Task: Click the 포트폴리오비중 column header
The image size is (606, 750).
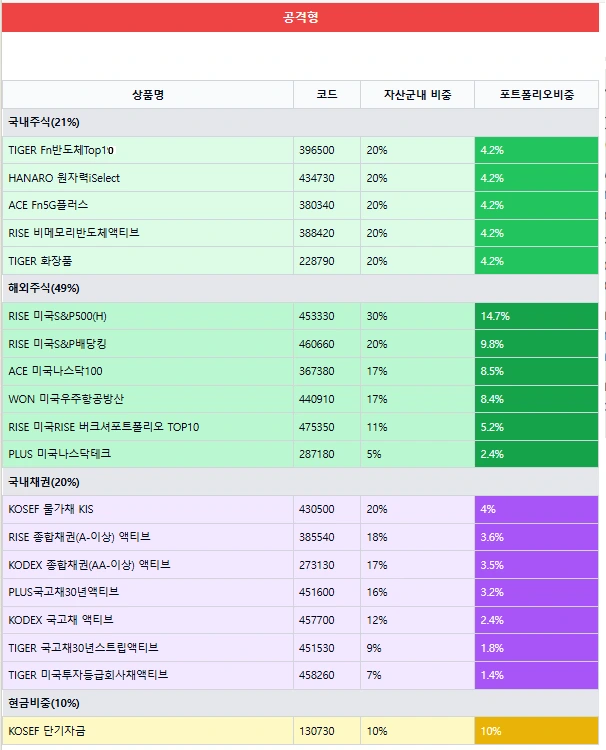Action: [x=537, y=95]
